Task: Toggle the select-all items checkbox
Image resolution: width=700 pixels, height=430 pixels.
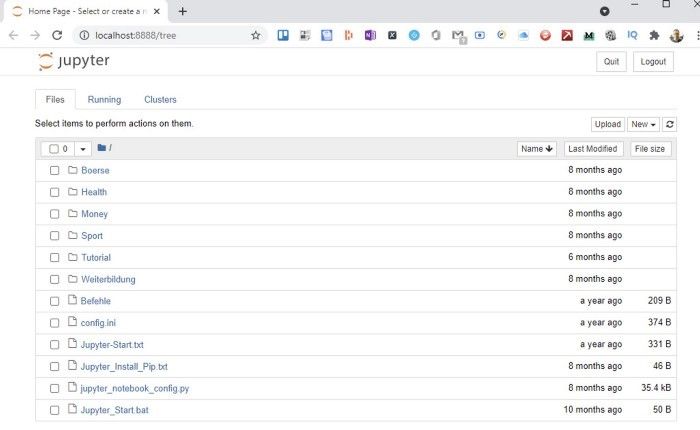Action: [54, 149]
